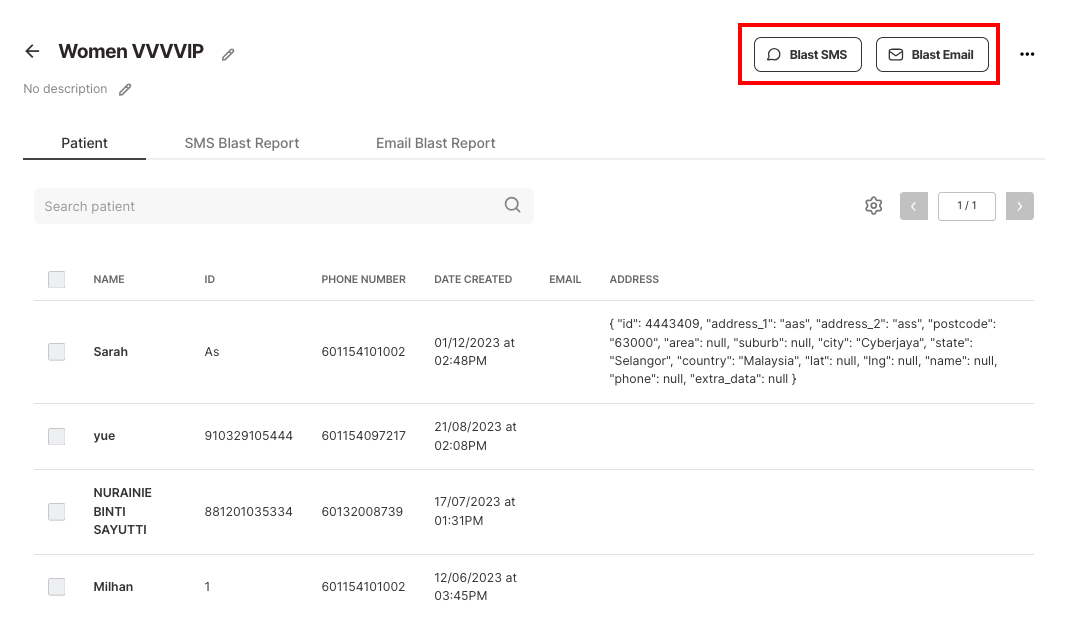The height and width of the screenshot is (644, 1074).
Task: Click the EMAIL column header
Action: pos(565,280)
